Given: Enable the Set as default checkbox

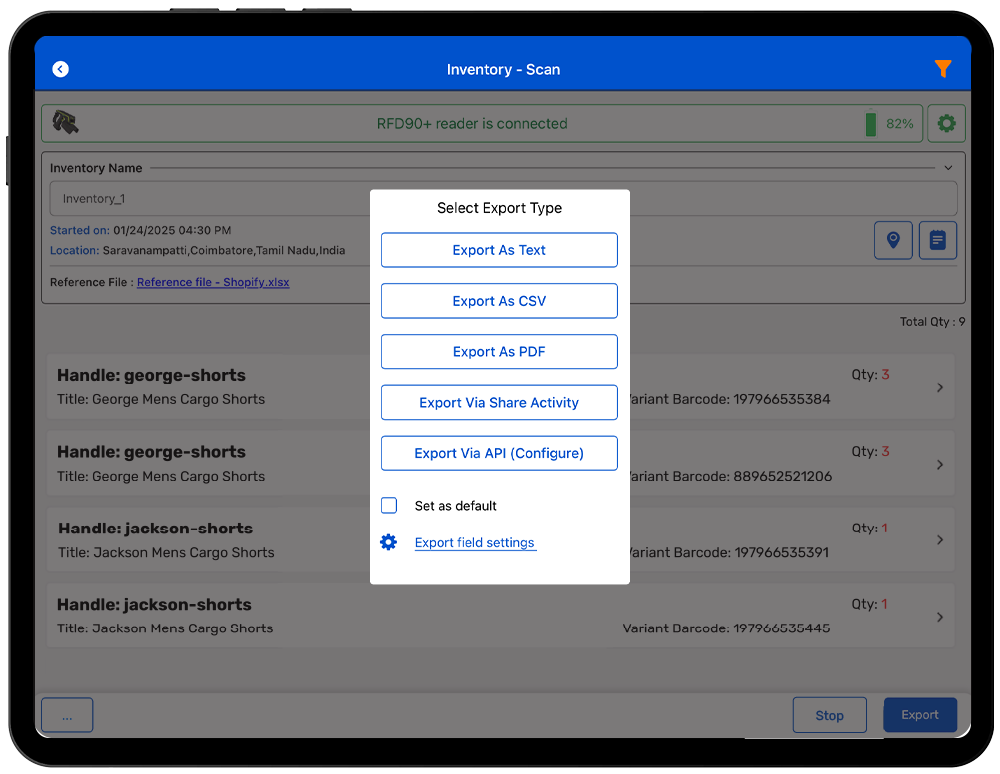Looking at the screenshot, I should pos(389,506).
